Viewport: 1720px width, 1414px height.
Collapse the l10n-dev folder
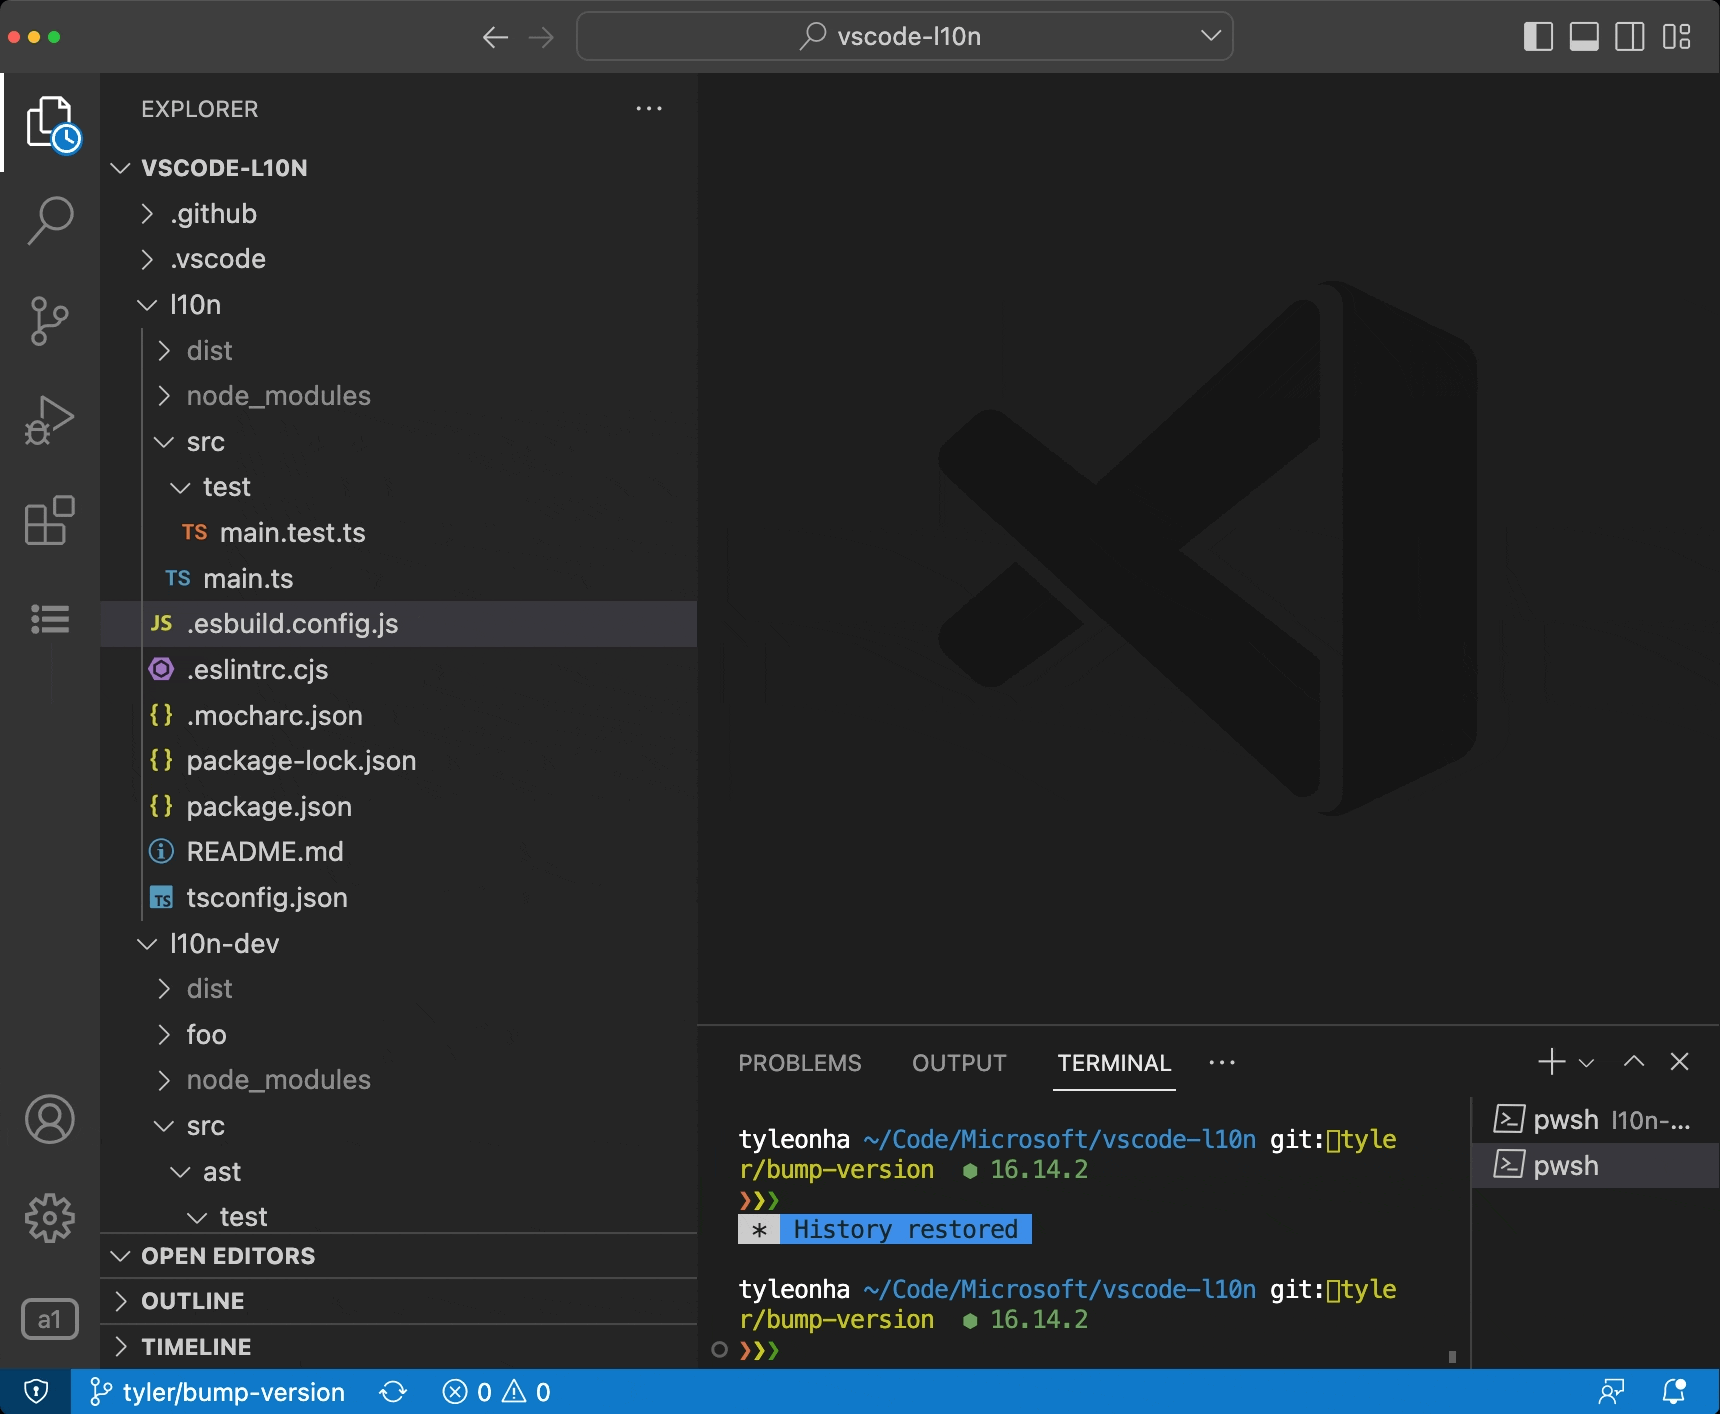click(x=147, y=944)
